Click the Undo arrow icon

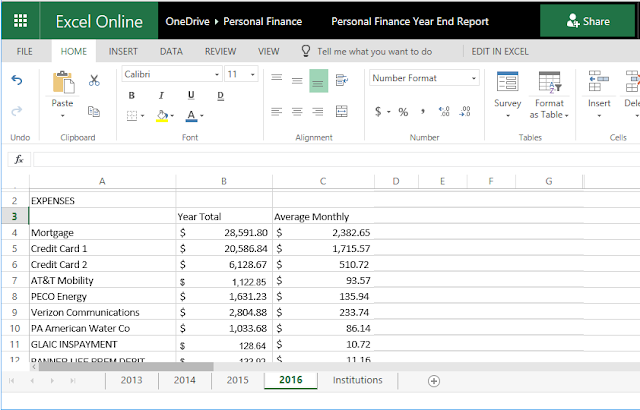pyautogui.click(x=17, y=80)
